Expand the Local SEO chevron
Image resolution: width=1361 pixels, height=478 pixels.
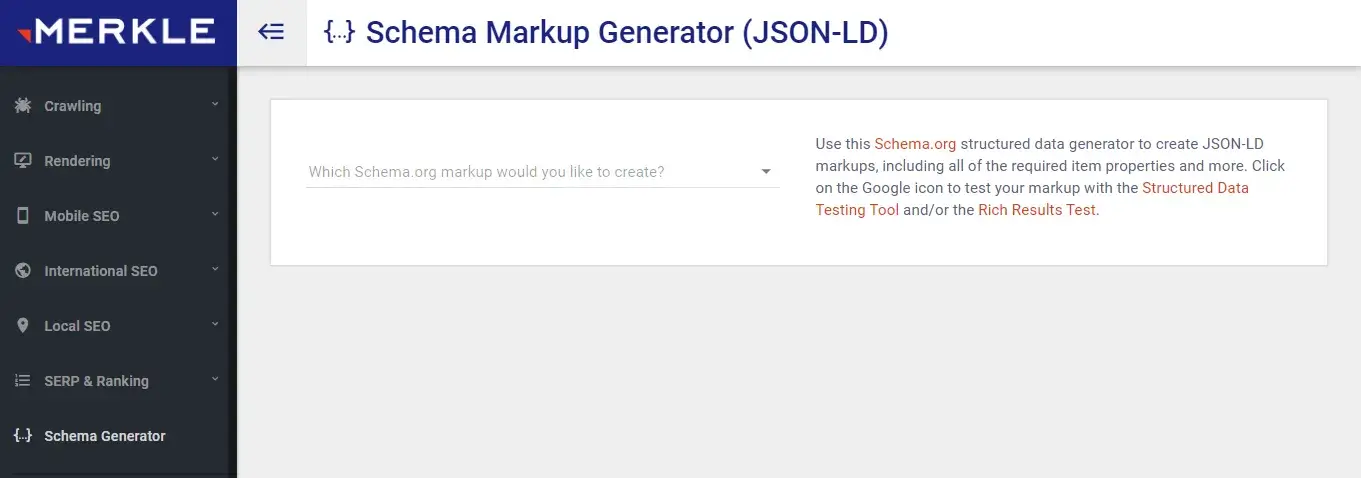coord(215,324)
